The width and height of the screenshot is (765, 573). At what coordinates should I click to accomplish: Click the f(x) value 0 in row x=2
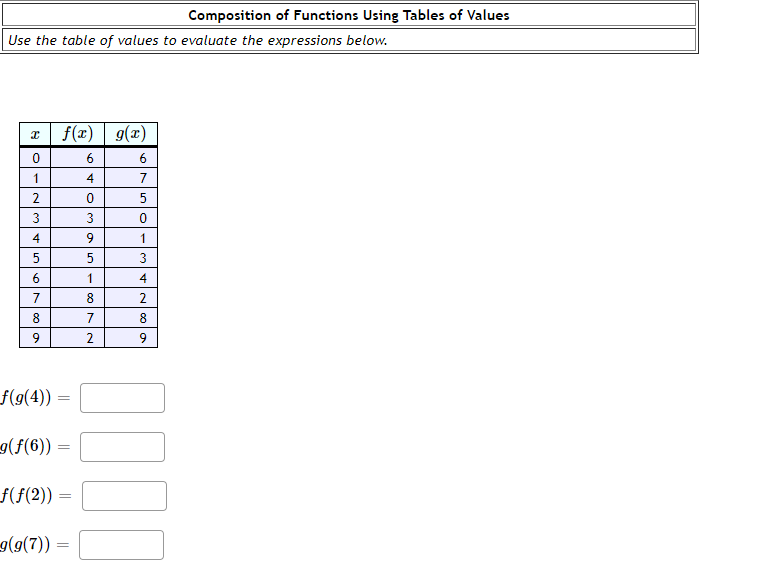coord(90,198)
